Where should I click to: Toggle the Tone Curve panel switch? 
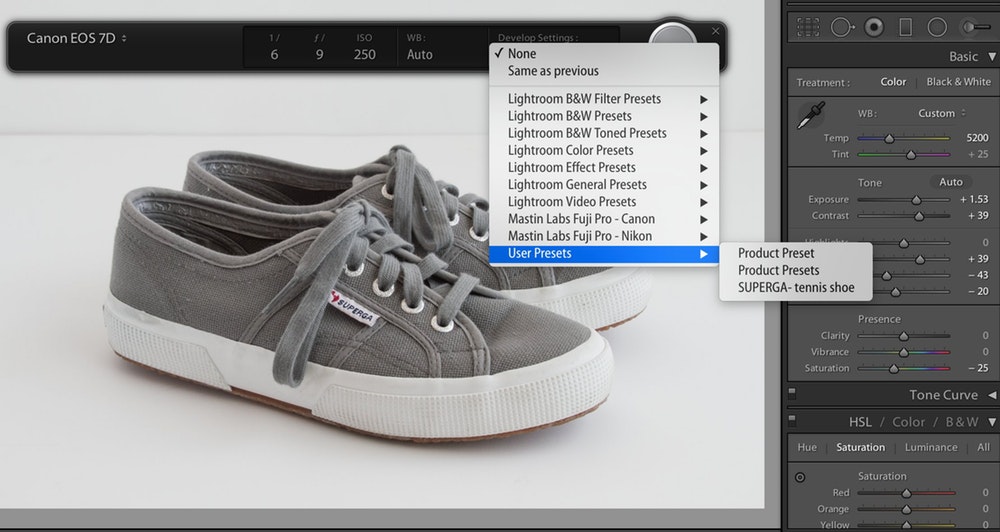point(792,392)
